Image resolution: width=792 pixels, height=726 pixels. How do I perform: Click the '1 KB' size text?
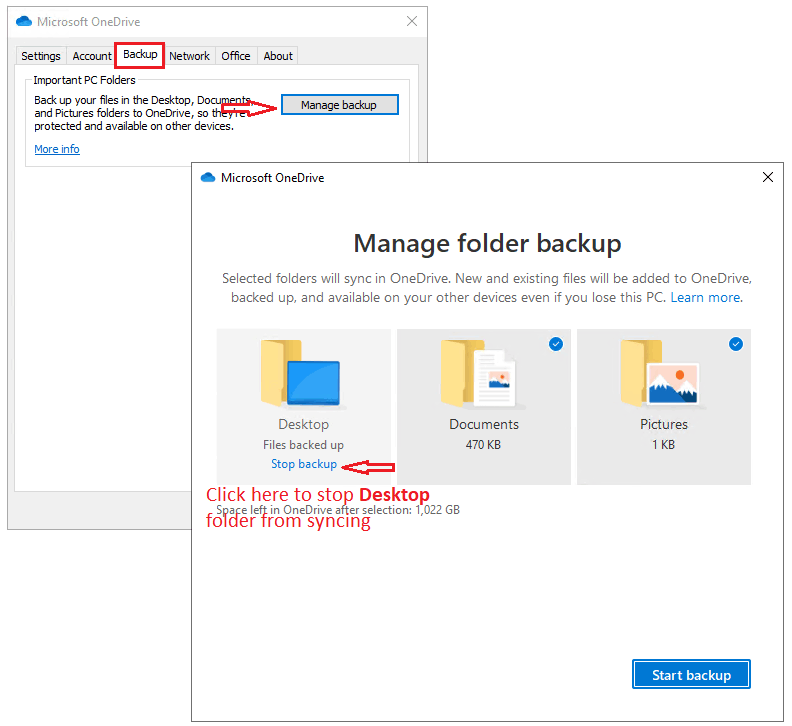(663, 445)
